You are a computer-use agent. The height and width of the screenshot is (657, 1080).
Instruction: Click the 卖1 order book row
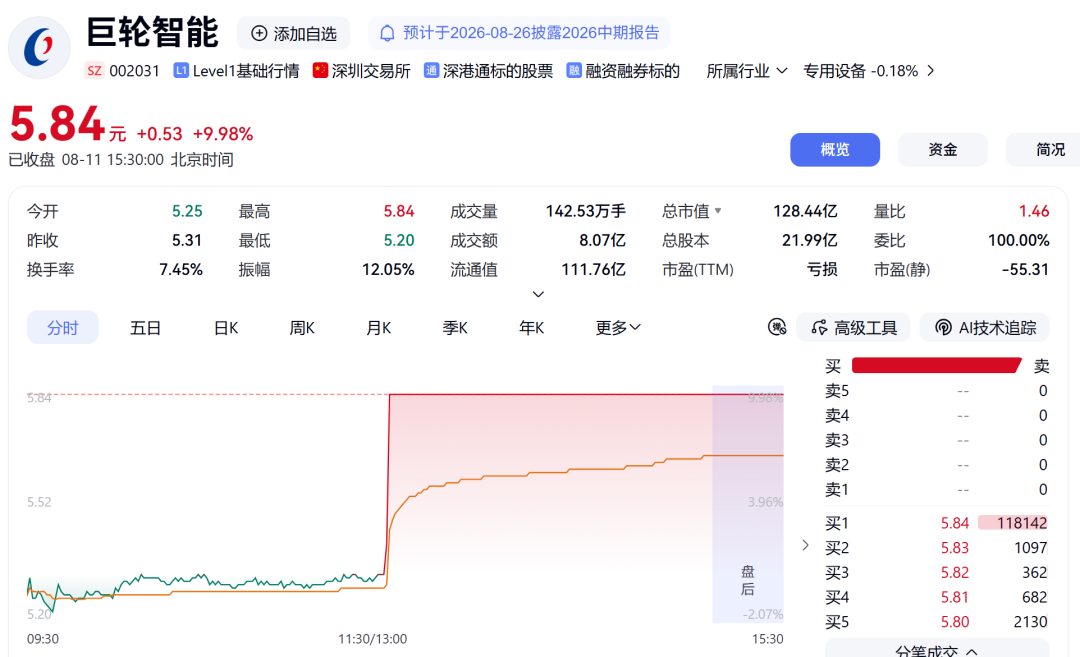tap(936, 490)
